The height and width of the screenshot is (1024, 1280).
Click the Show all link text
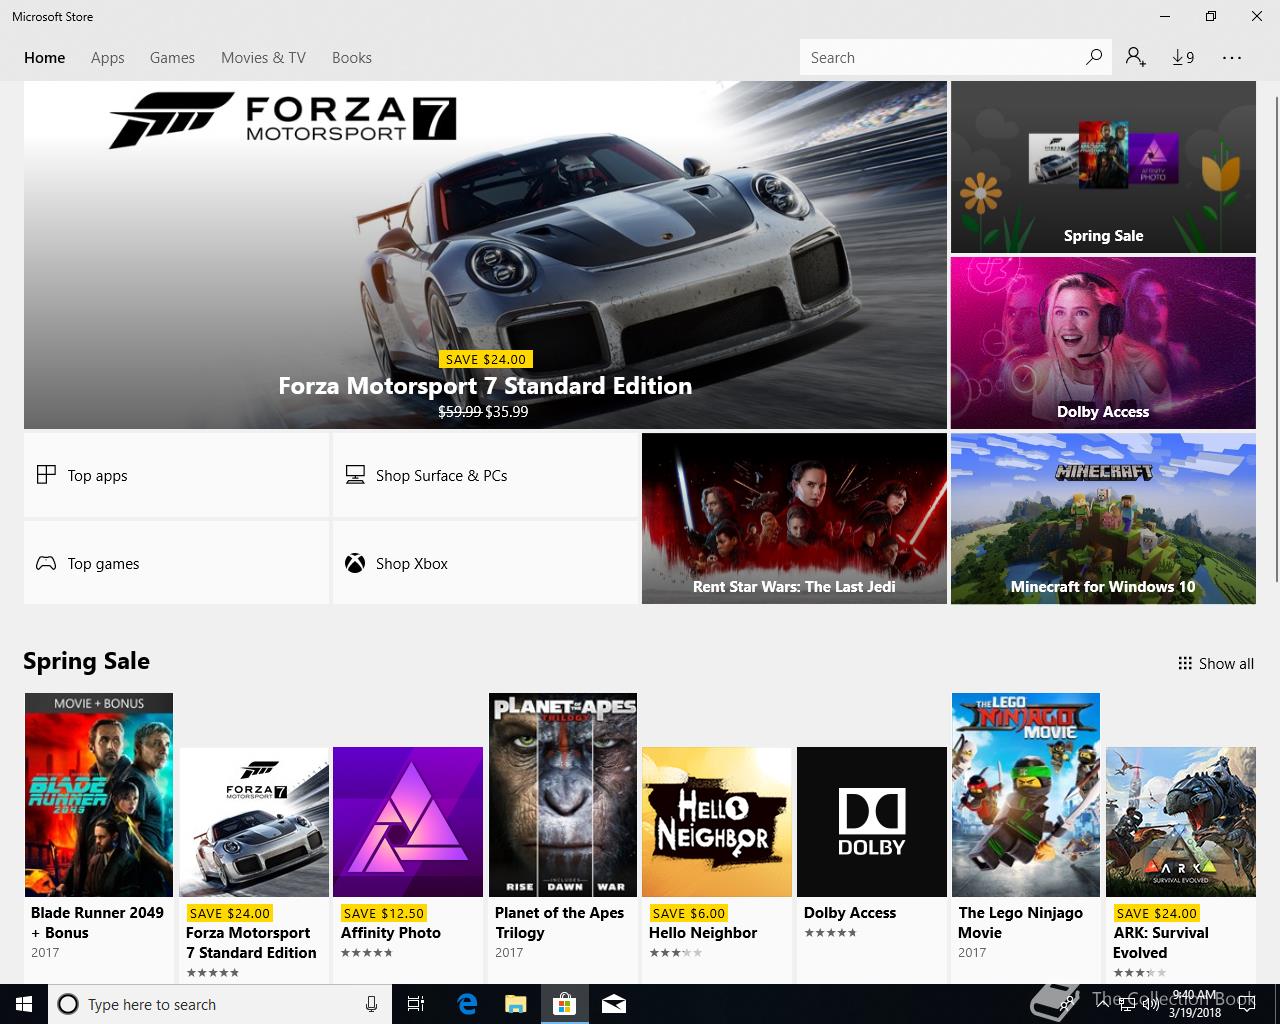pyautogui.click(x=1226, y=663)
